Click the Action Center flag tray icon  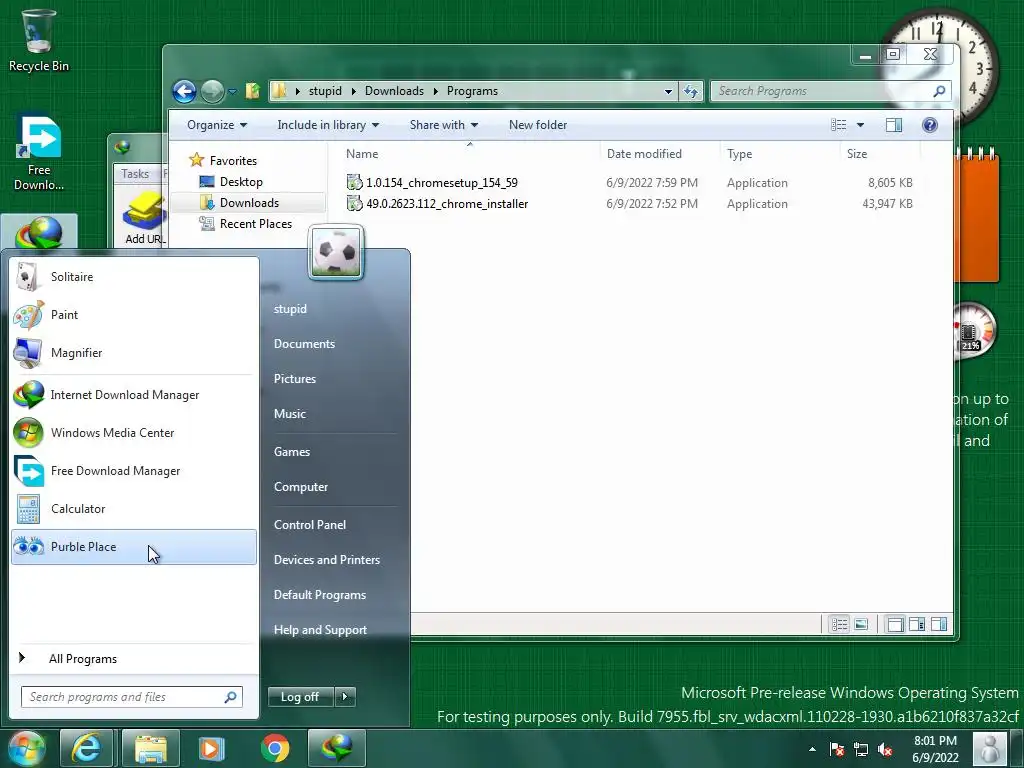click(x=837, y=750)
